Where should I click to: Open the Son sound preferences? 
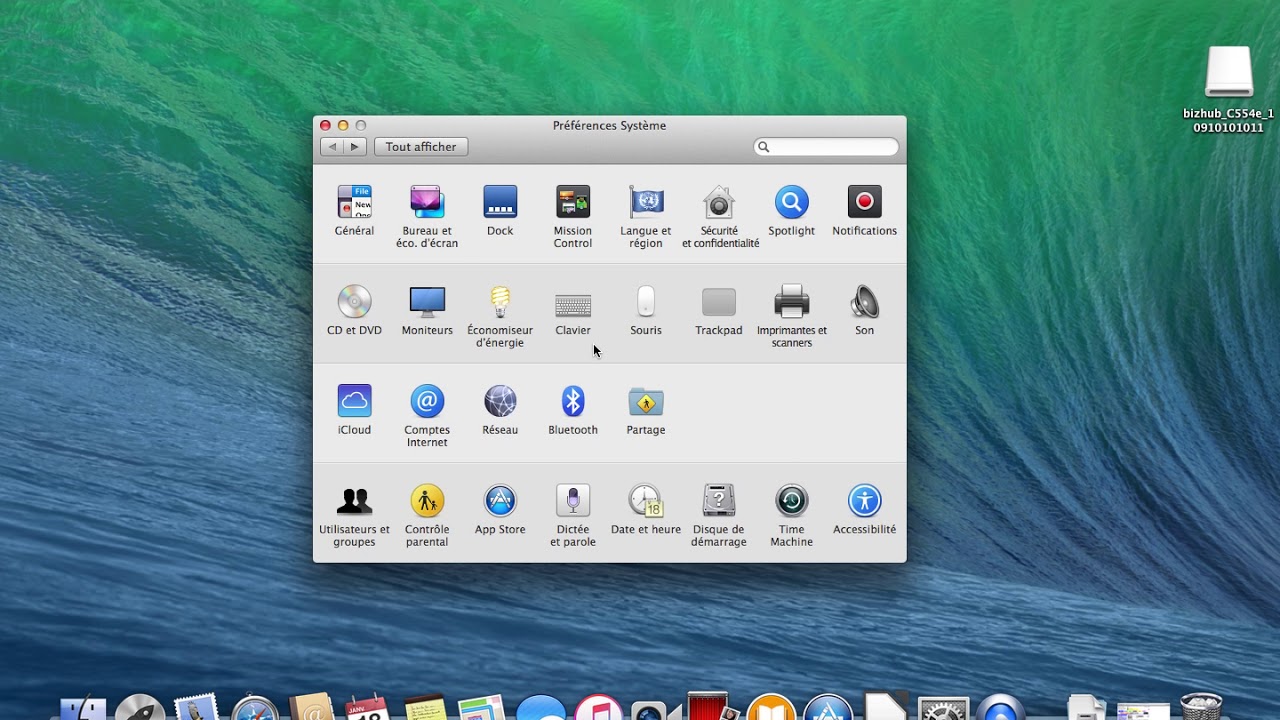864,310
